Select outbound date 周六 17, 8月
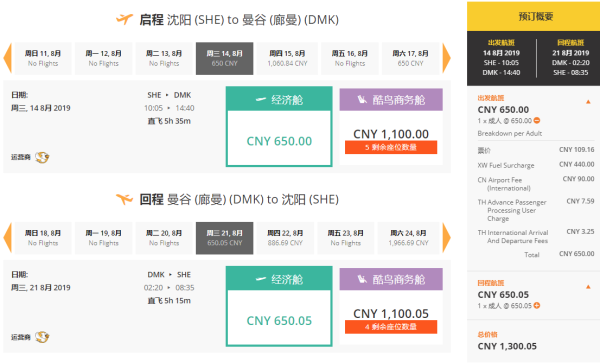This screenshot has width=600, height=363. pos(410,58)
